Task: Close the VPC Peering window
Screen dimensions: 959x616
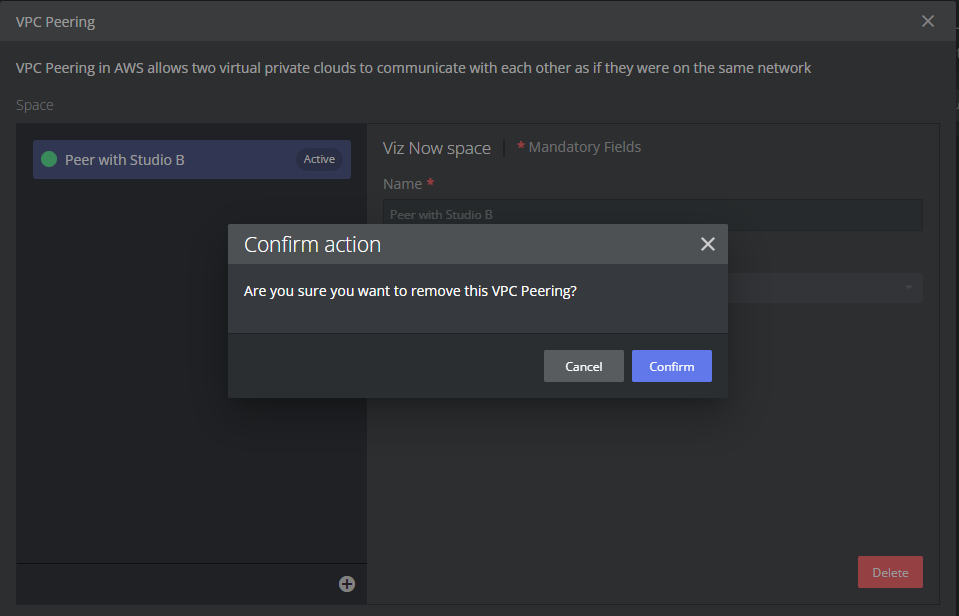Action: pyautogui.click(x=927, y=21)
